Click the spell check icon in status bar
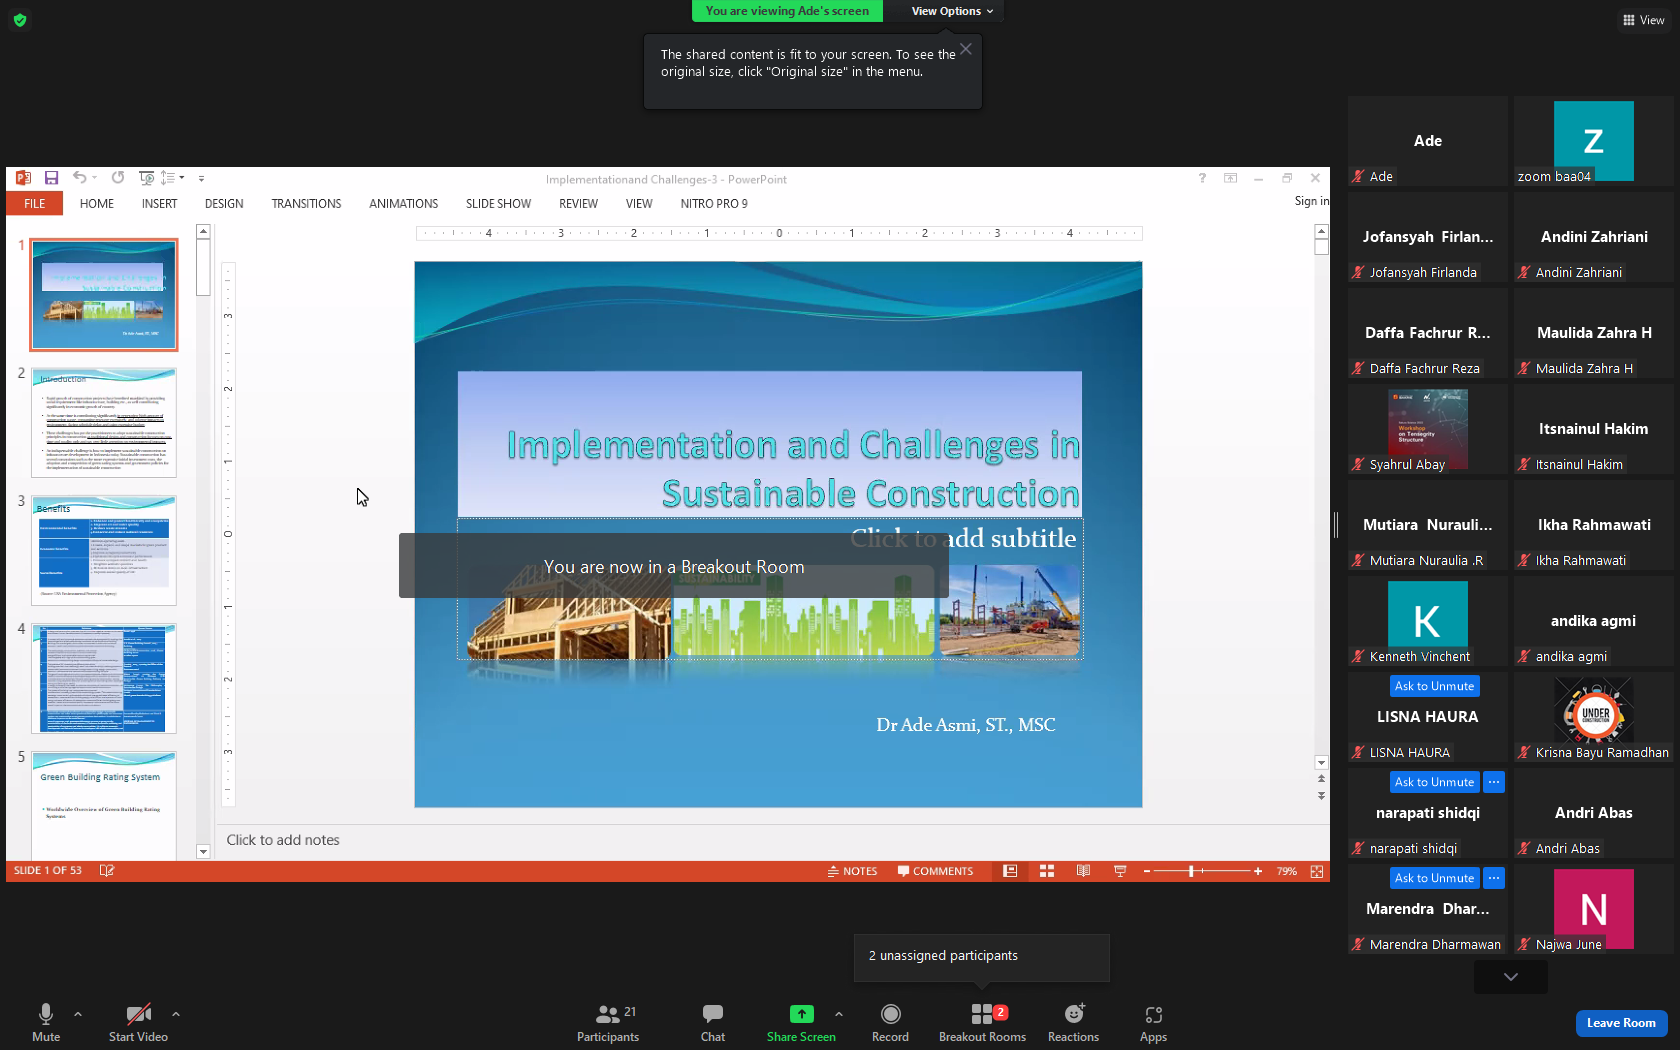 107,871
